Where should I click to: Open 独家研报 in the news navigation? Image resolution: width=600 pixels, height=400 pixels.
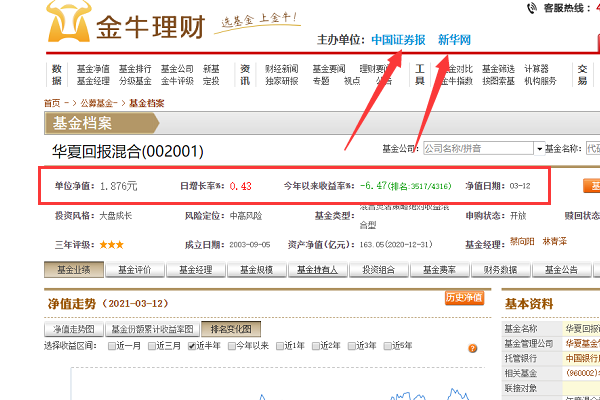[282, 81]
